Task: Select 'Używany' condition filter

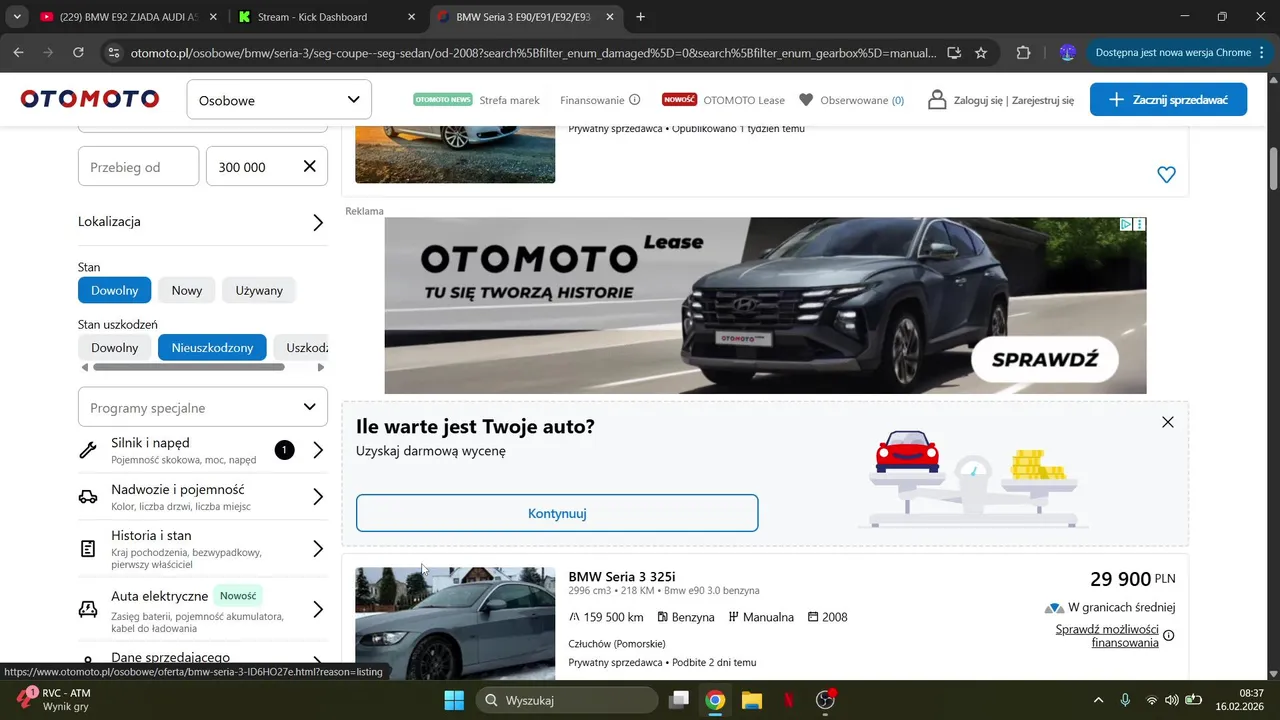Action: click(x=259, y=290)
